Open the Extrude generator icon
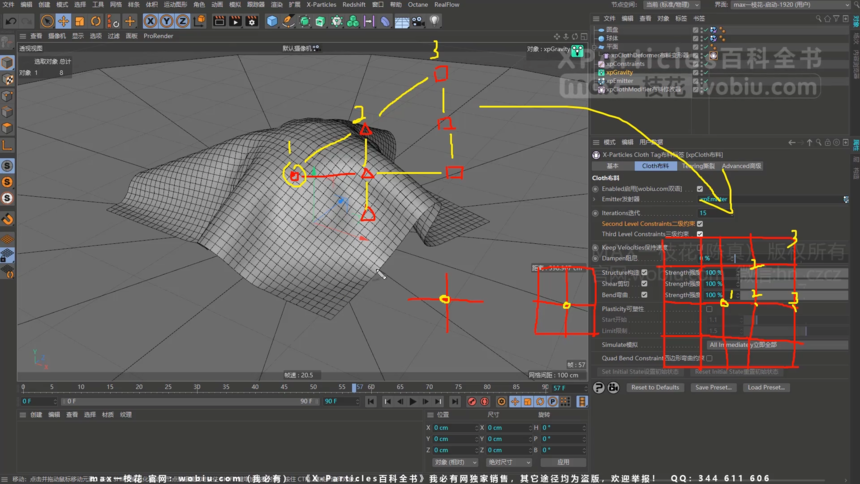The image size is (860, 484). (320, 21)
